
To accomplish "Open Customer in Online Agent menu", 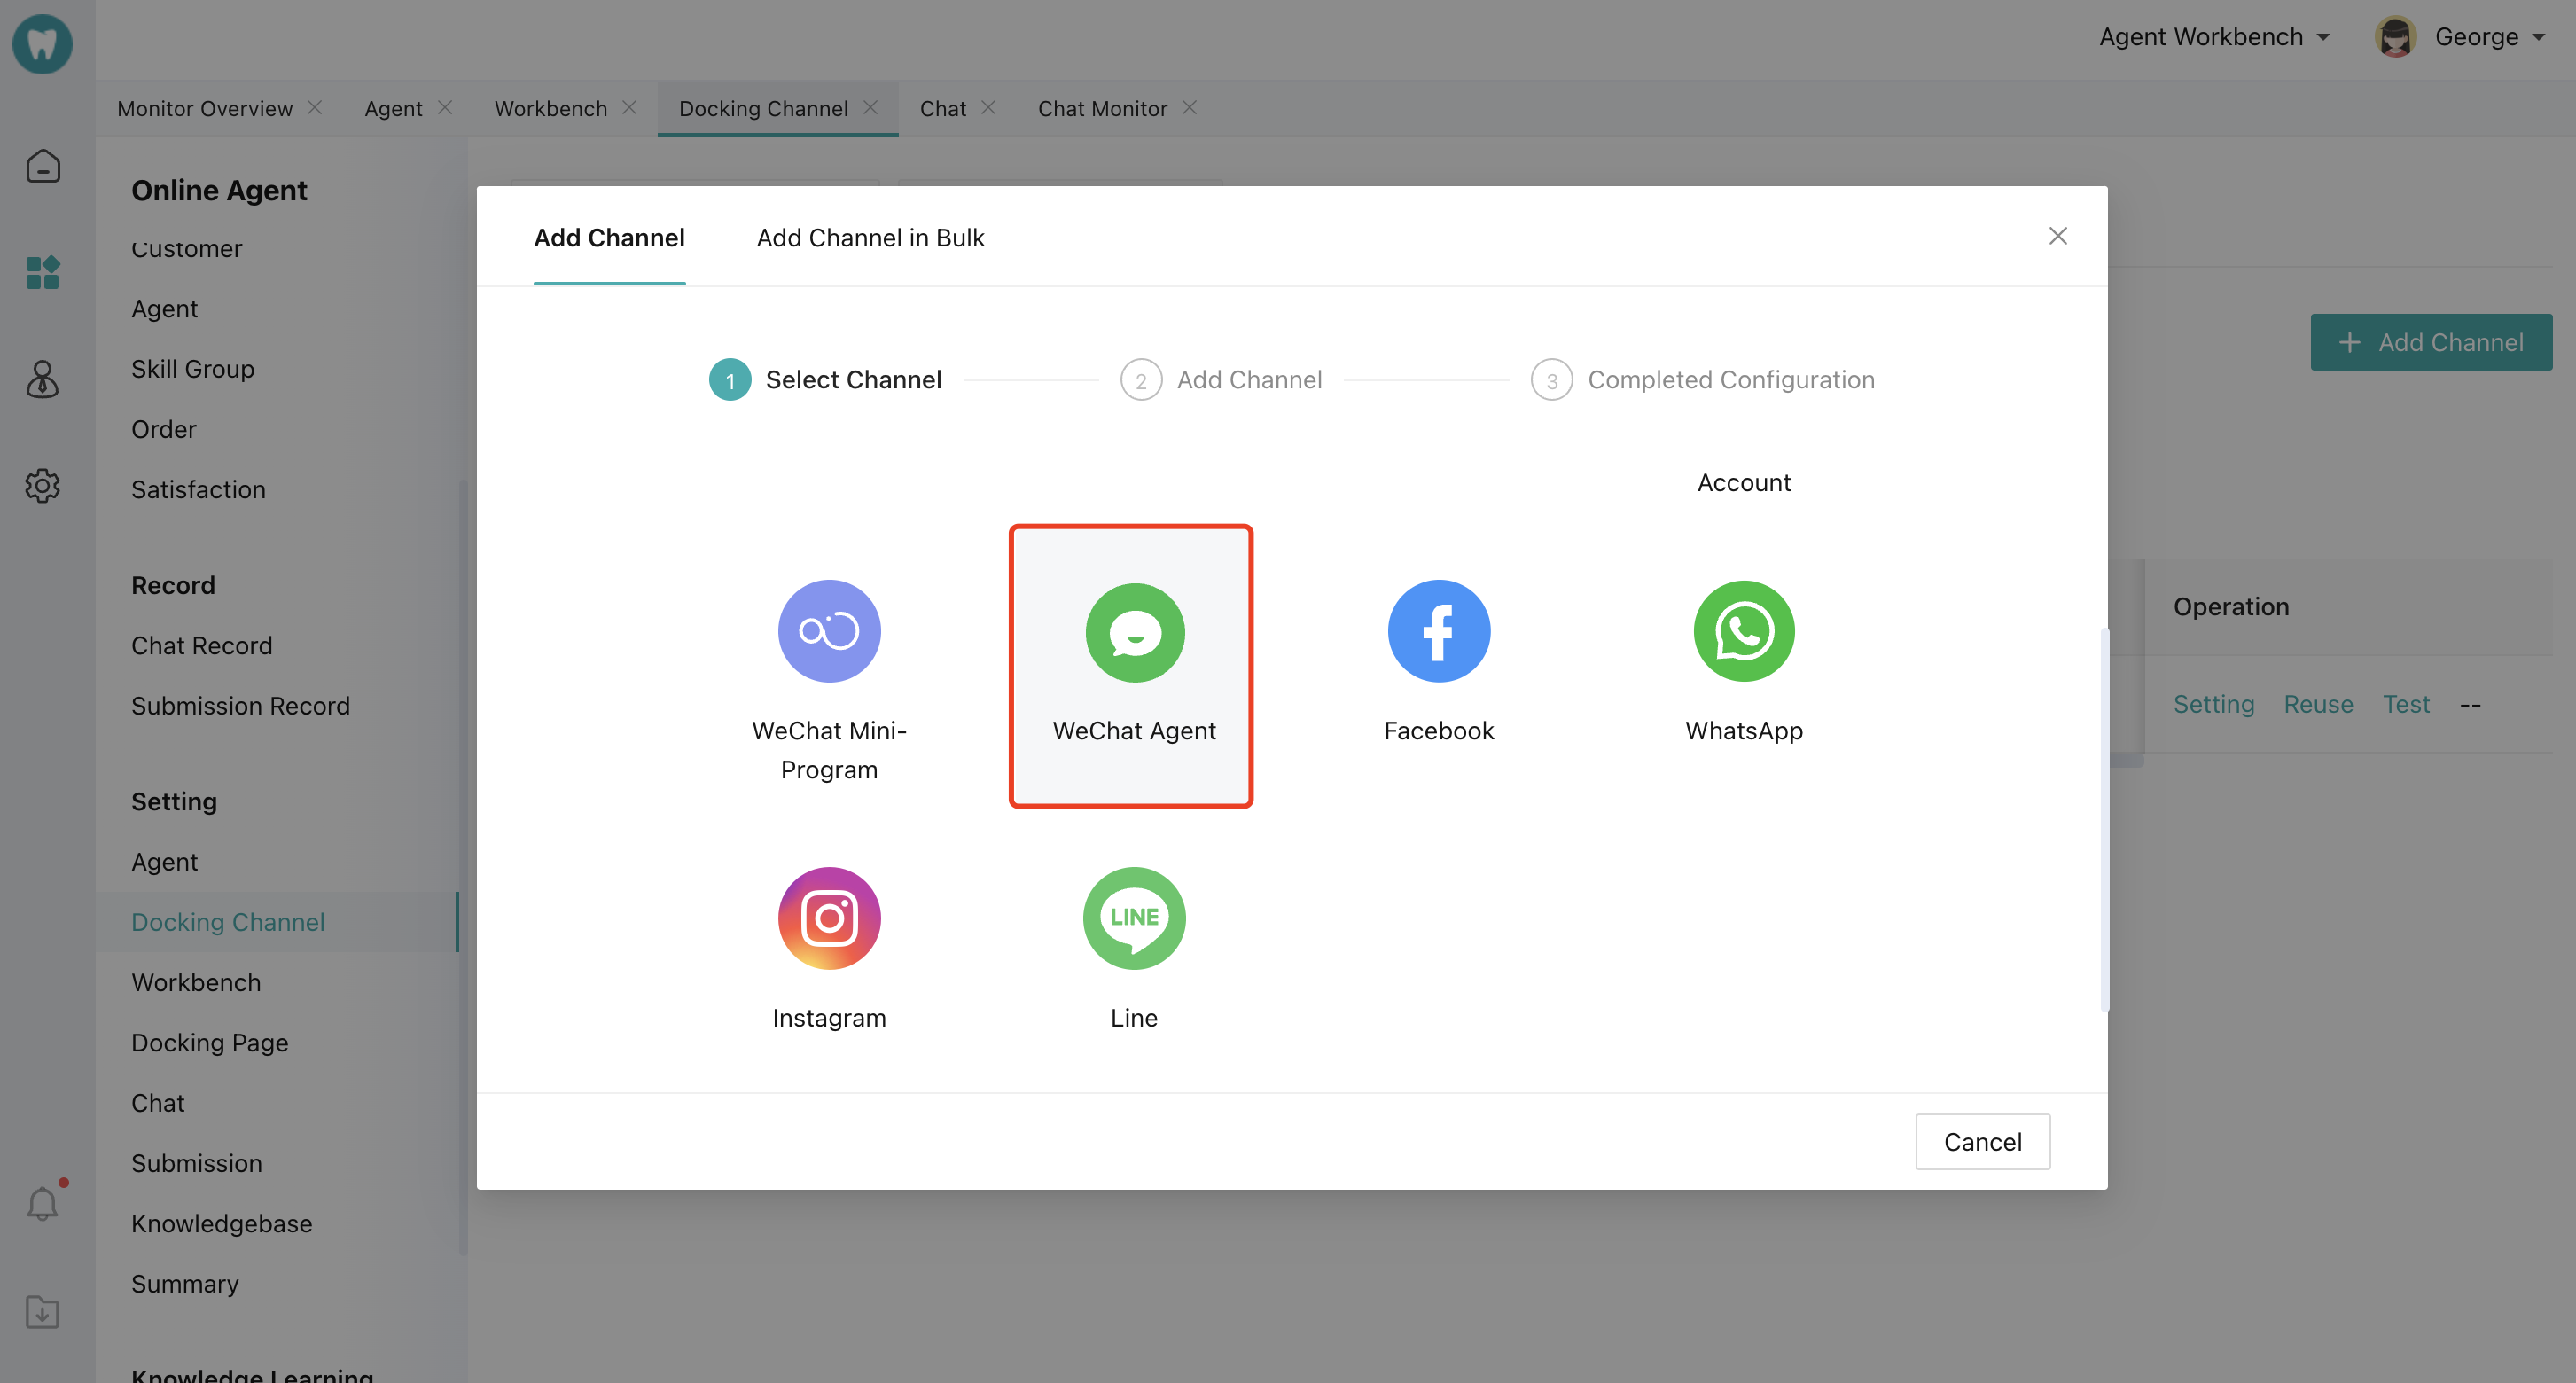I will 186,248.
